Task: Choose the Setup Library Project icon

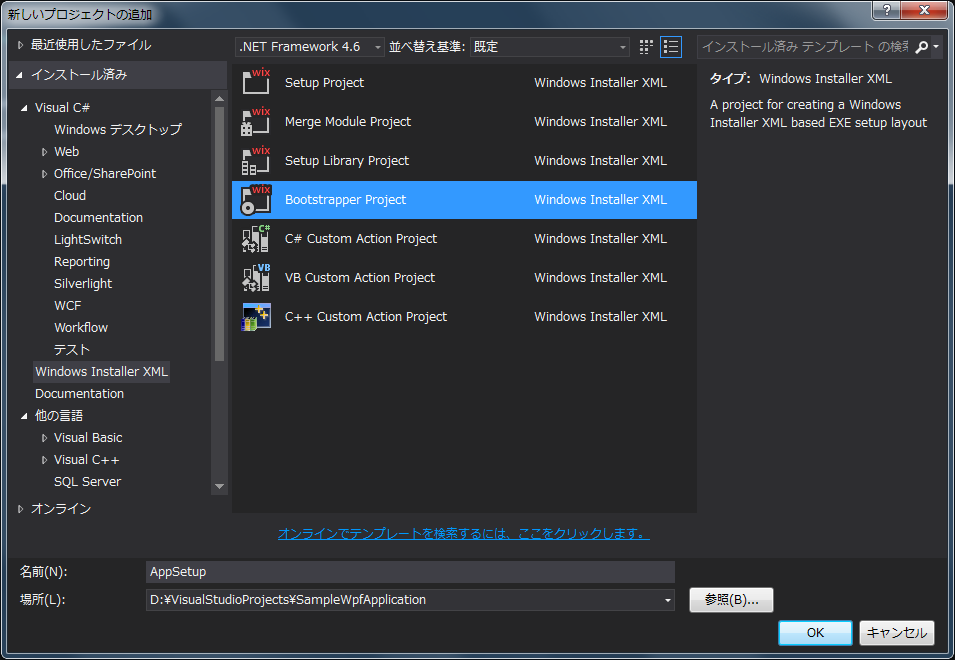Action: pos(256,161)
